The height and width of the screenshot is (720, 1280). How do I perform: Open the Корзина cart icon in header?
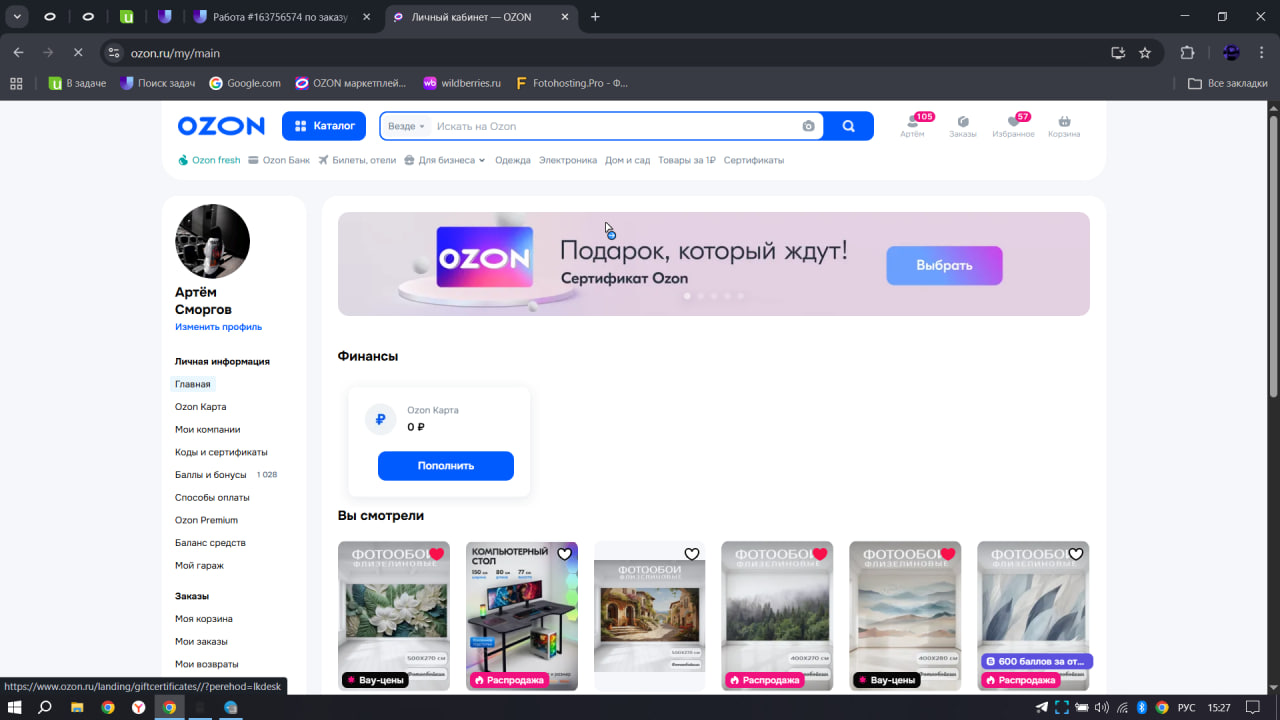pyautogui.click(x=1064, y=126)
